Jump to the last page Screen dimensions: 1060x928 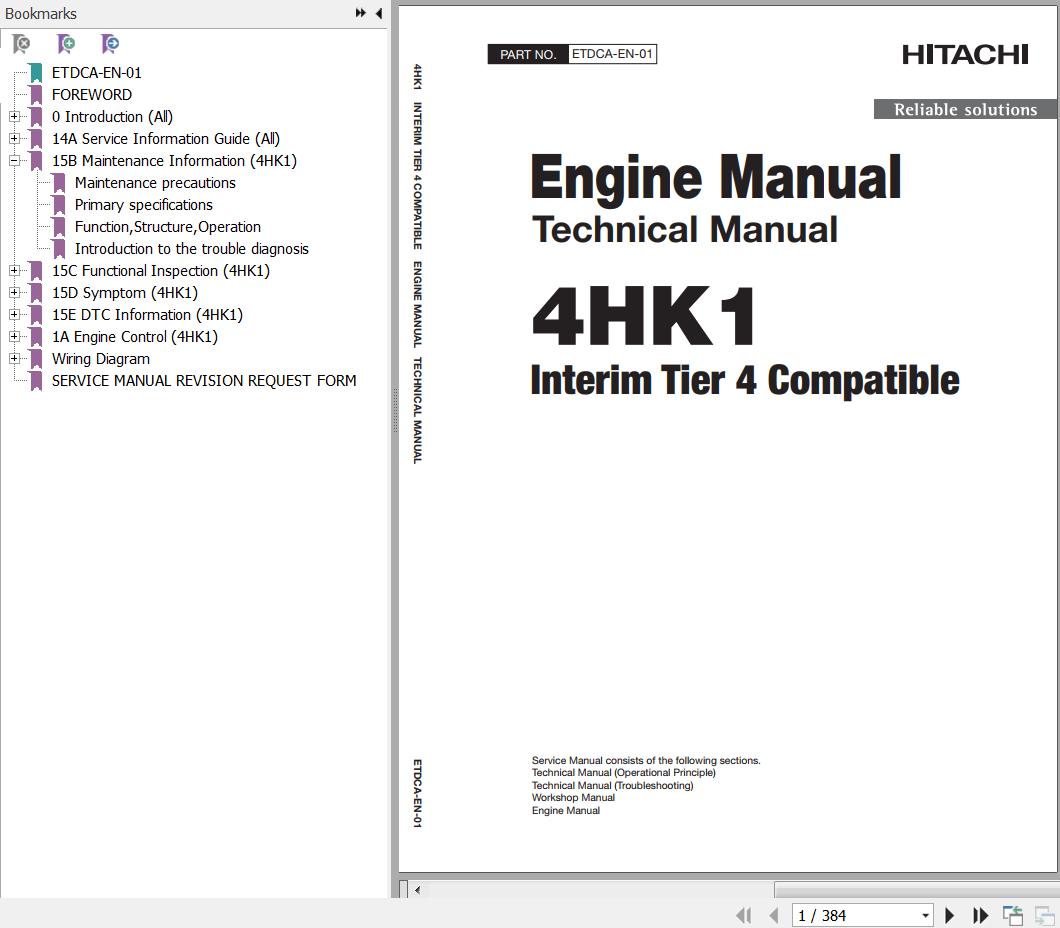pos(980,915)
